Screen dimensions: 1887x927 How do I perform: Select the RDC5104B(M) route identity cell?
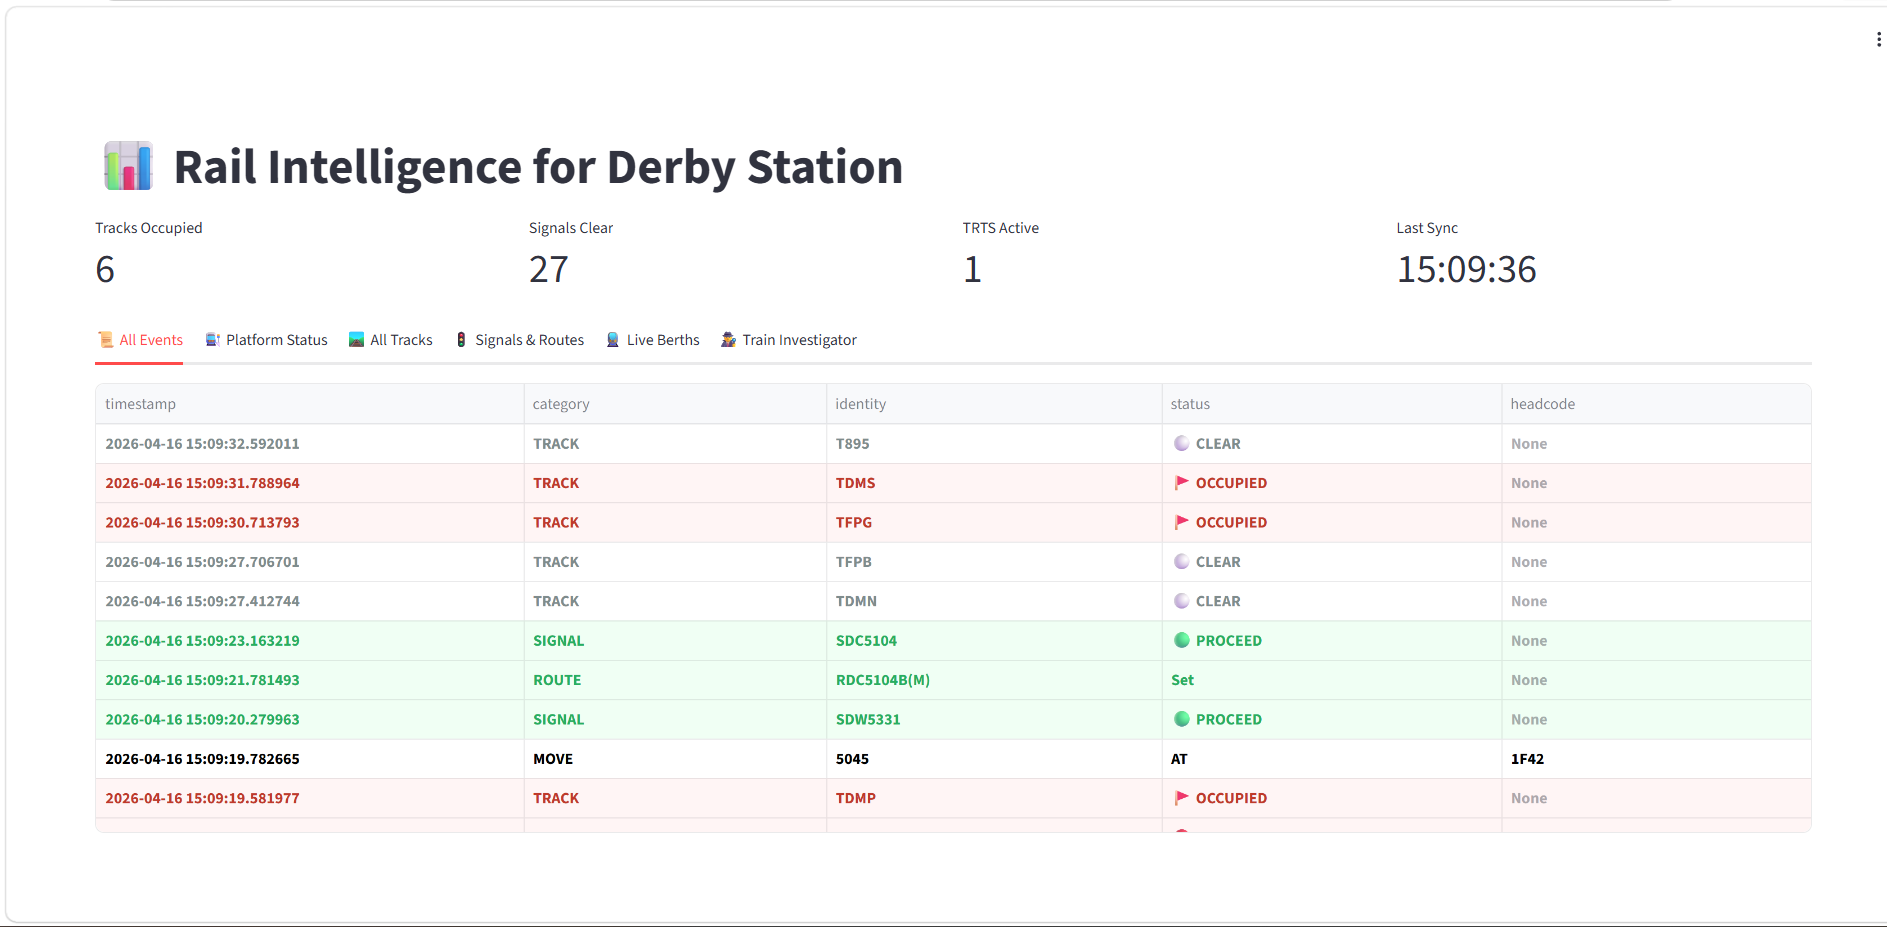882,680
